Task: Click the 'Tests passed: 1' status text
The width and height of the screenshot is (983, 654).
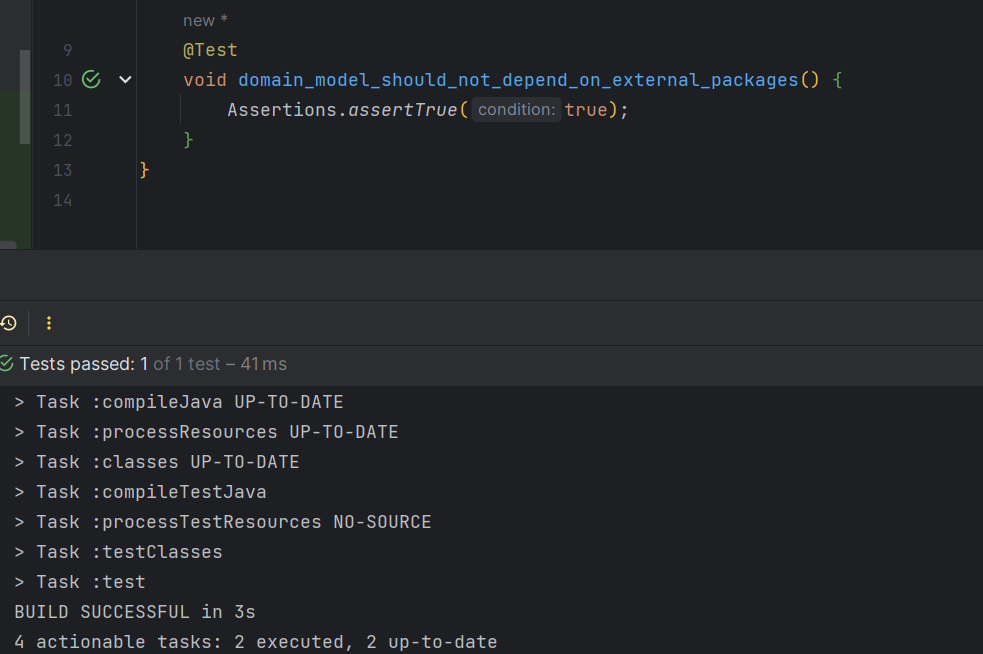Action: click(x=83, y=364)
